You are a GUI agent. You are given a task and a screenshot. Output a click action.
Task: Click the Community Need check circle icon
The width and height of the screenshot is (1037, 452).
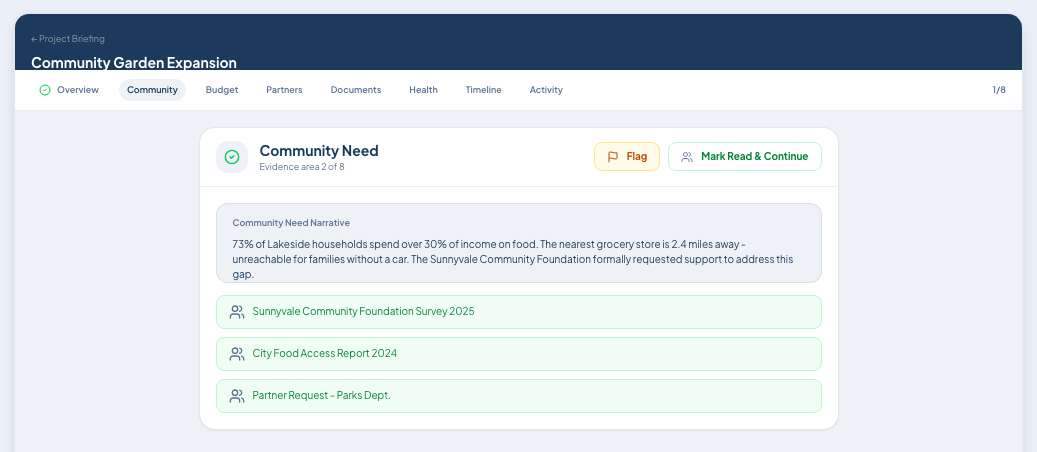tap(231, 157)
